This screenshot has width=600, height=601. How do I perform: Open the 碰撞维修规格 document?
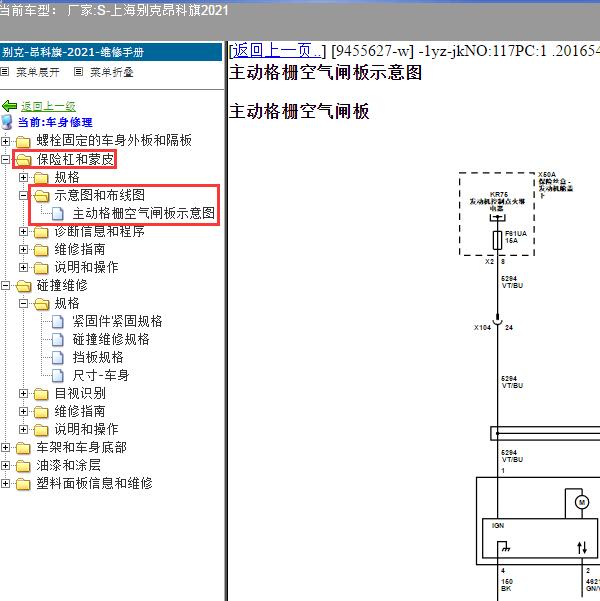point(111,339)
